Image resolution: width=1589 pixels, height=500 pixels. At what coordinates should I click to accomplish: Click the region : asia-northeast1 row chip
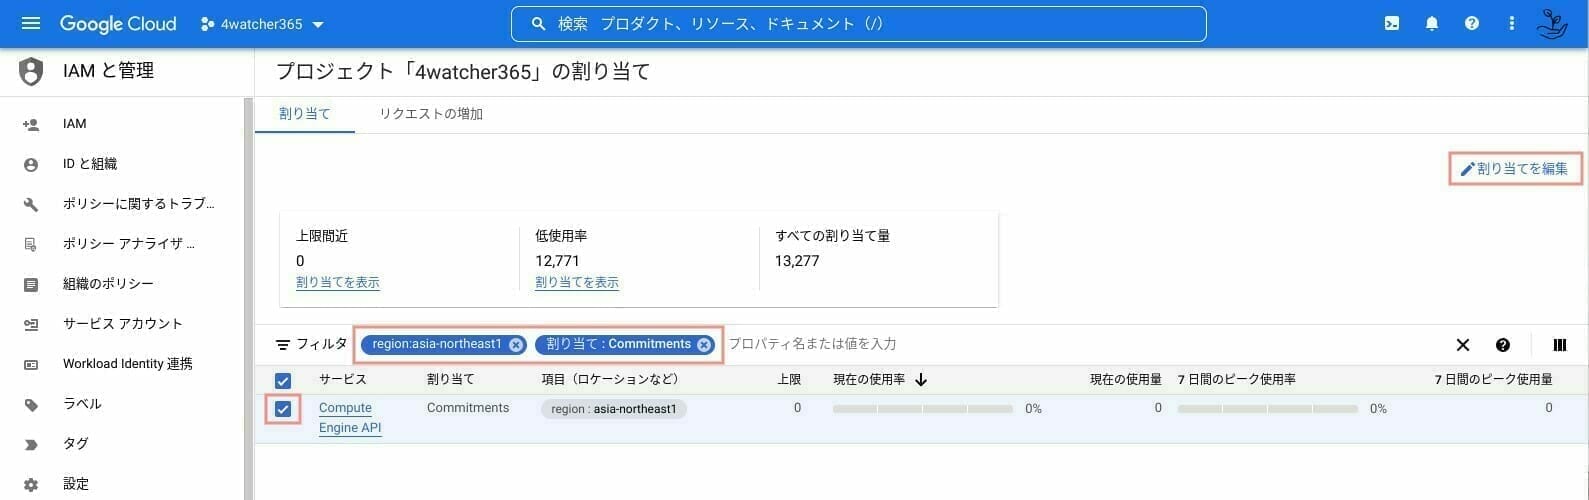[x=614, y=409]
